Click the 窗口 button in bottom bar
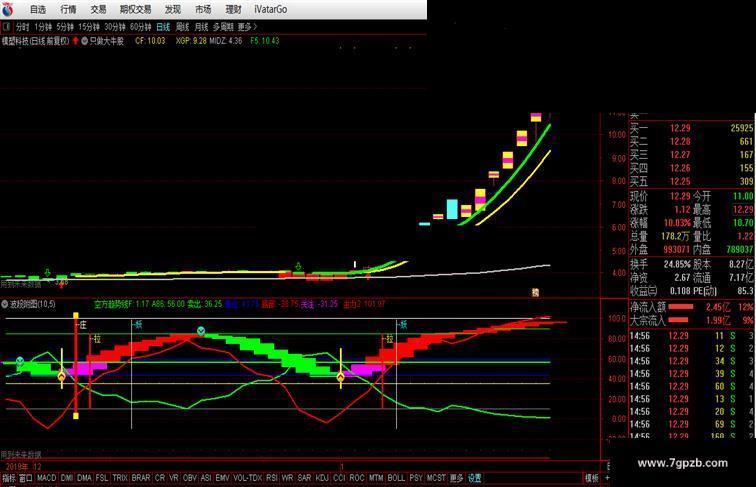The height and width of the screenshot is (487, 756). (26, 478)
